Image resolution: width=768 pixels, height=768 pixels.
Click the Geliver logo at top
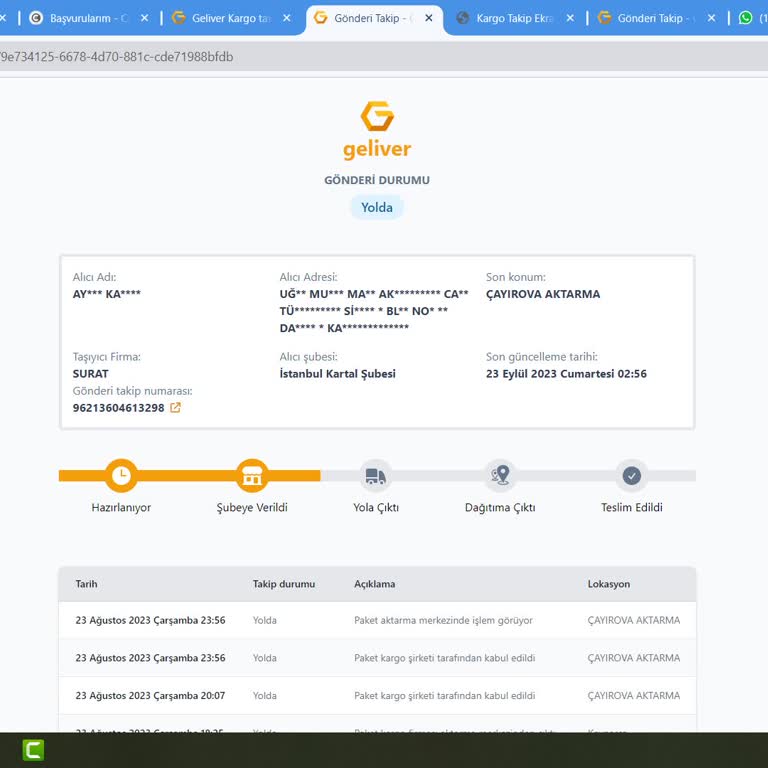(x=377, y=130)
